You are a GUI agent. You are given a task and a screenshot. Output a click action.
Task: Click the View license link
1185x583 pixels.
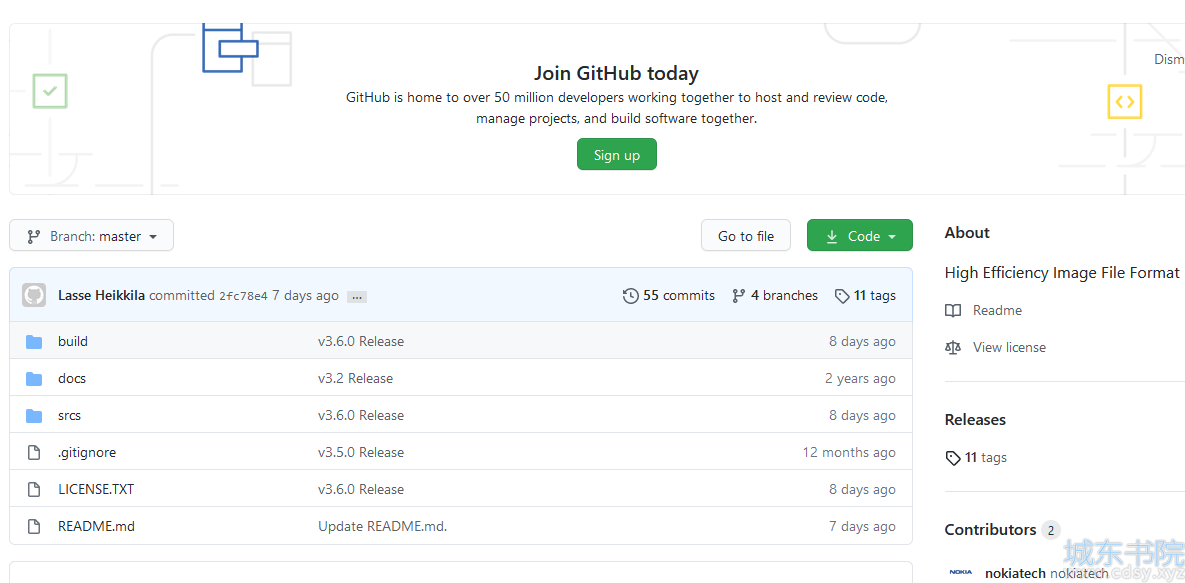click(1009, 347)
